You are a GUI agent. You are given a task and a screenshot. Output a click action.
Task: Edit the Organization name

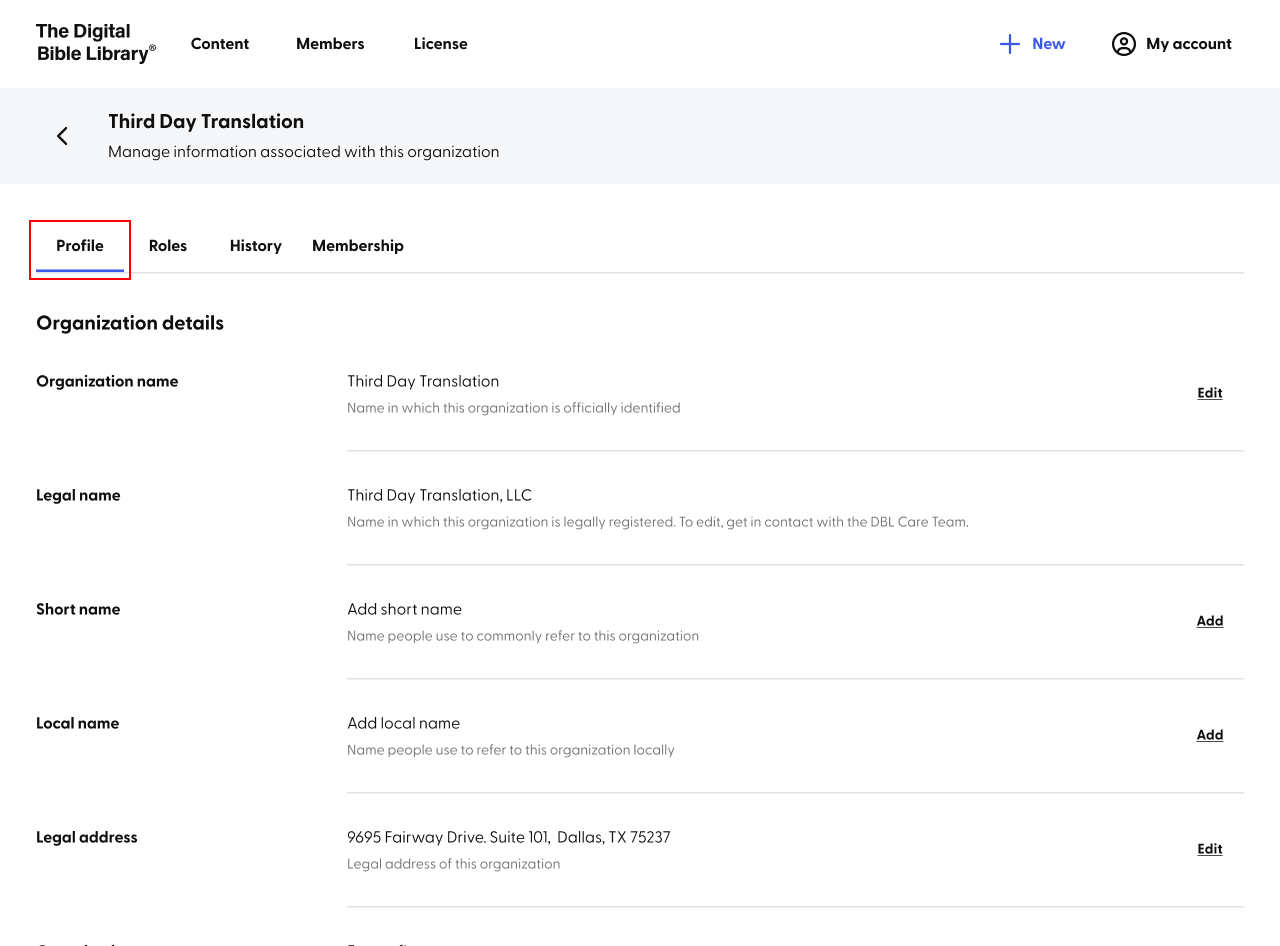(x=1210, y=393)
